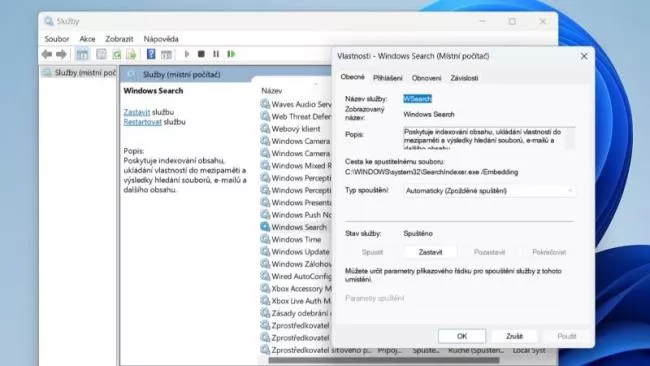Open the Zobrazit menu
The image size is (650, 366).
point(119,39)
